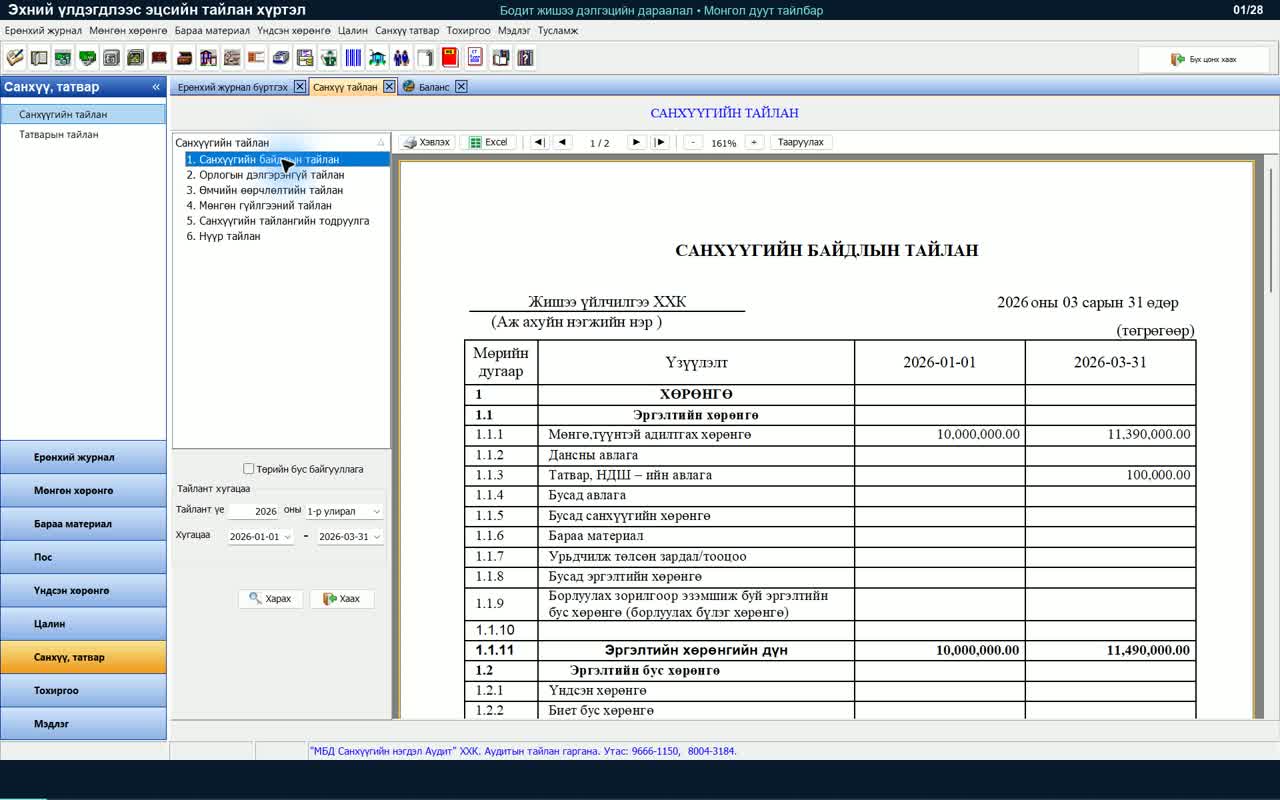Click the red book toolbar icon
Image resolution: width=1280 pixels, height=800 pixels.
coord(450,58)
